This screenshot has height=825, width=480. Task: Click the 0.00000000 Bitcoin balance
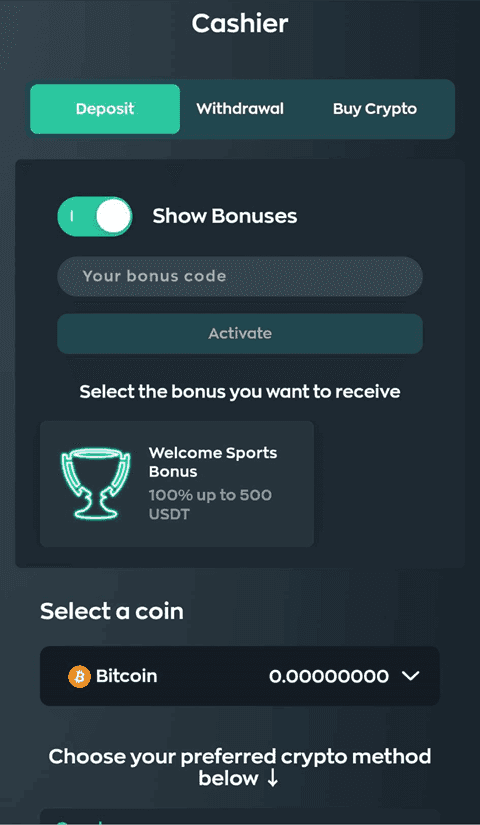329,677
